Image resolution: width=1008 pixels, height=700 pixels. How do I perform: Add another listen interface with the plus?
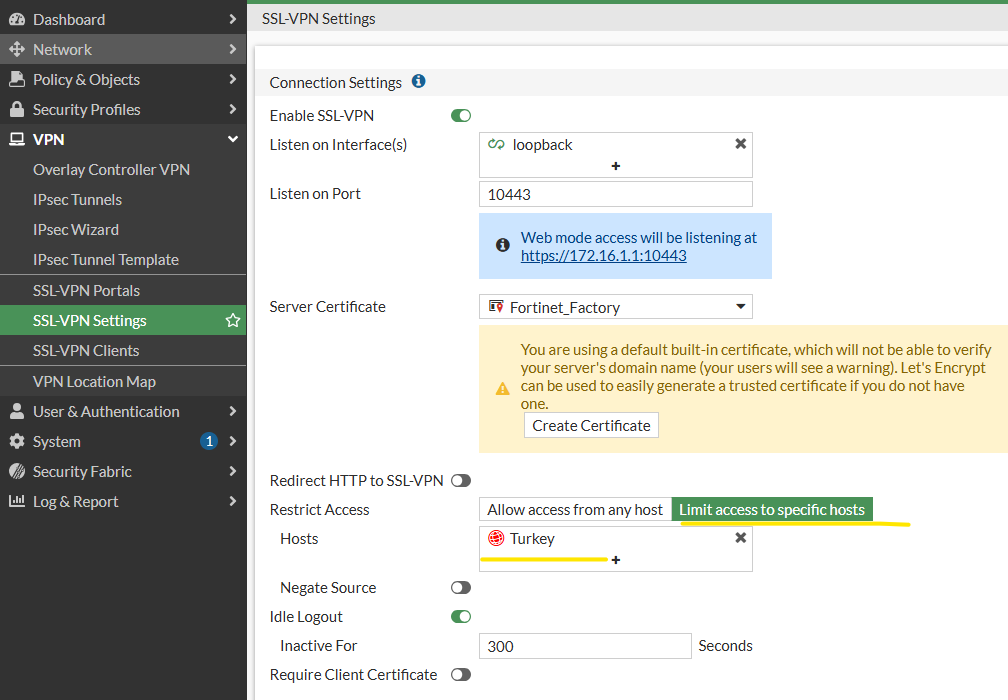tap(616, 166)
